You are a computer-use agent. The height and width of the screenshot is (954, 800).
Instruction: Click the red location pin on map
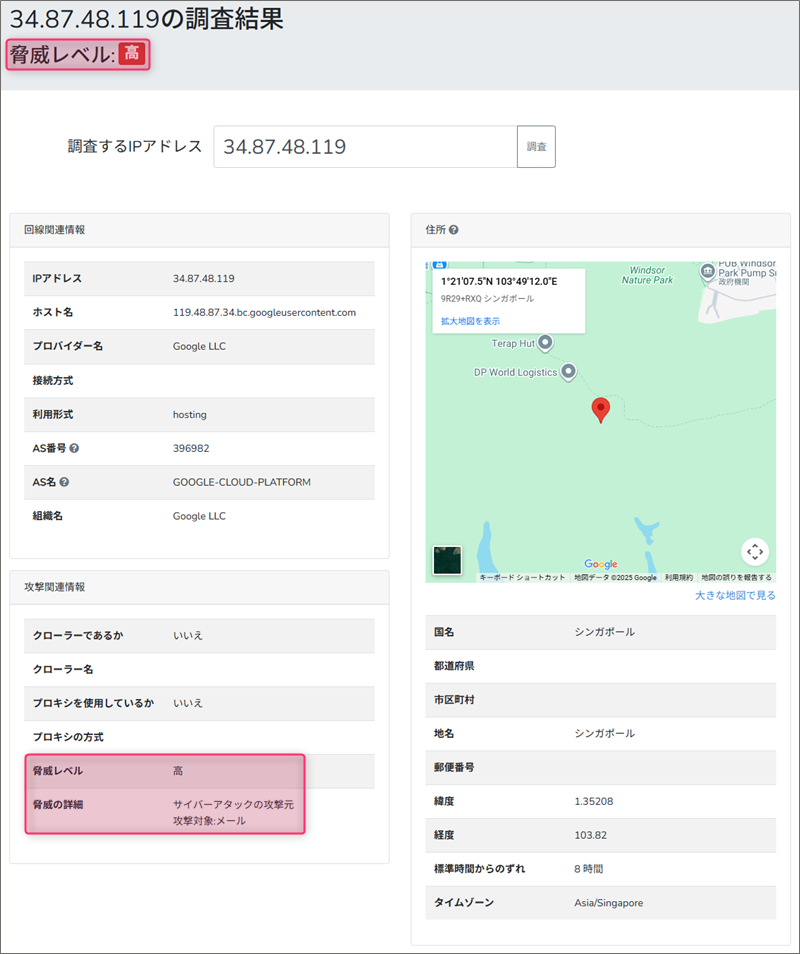[600, 409]
